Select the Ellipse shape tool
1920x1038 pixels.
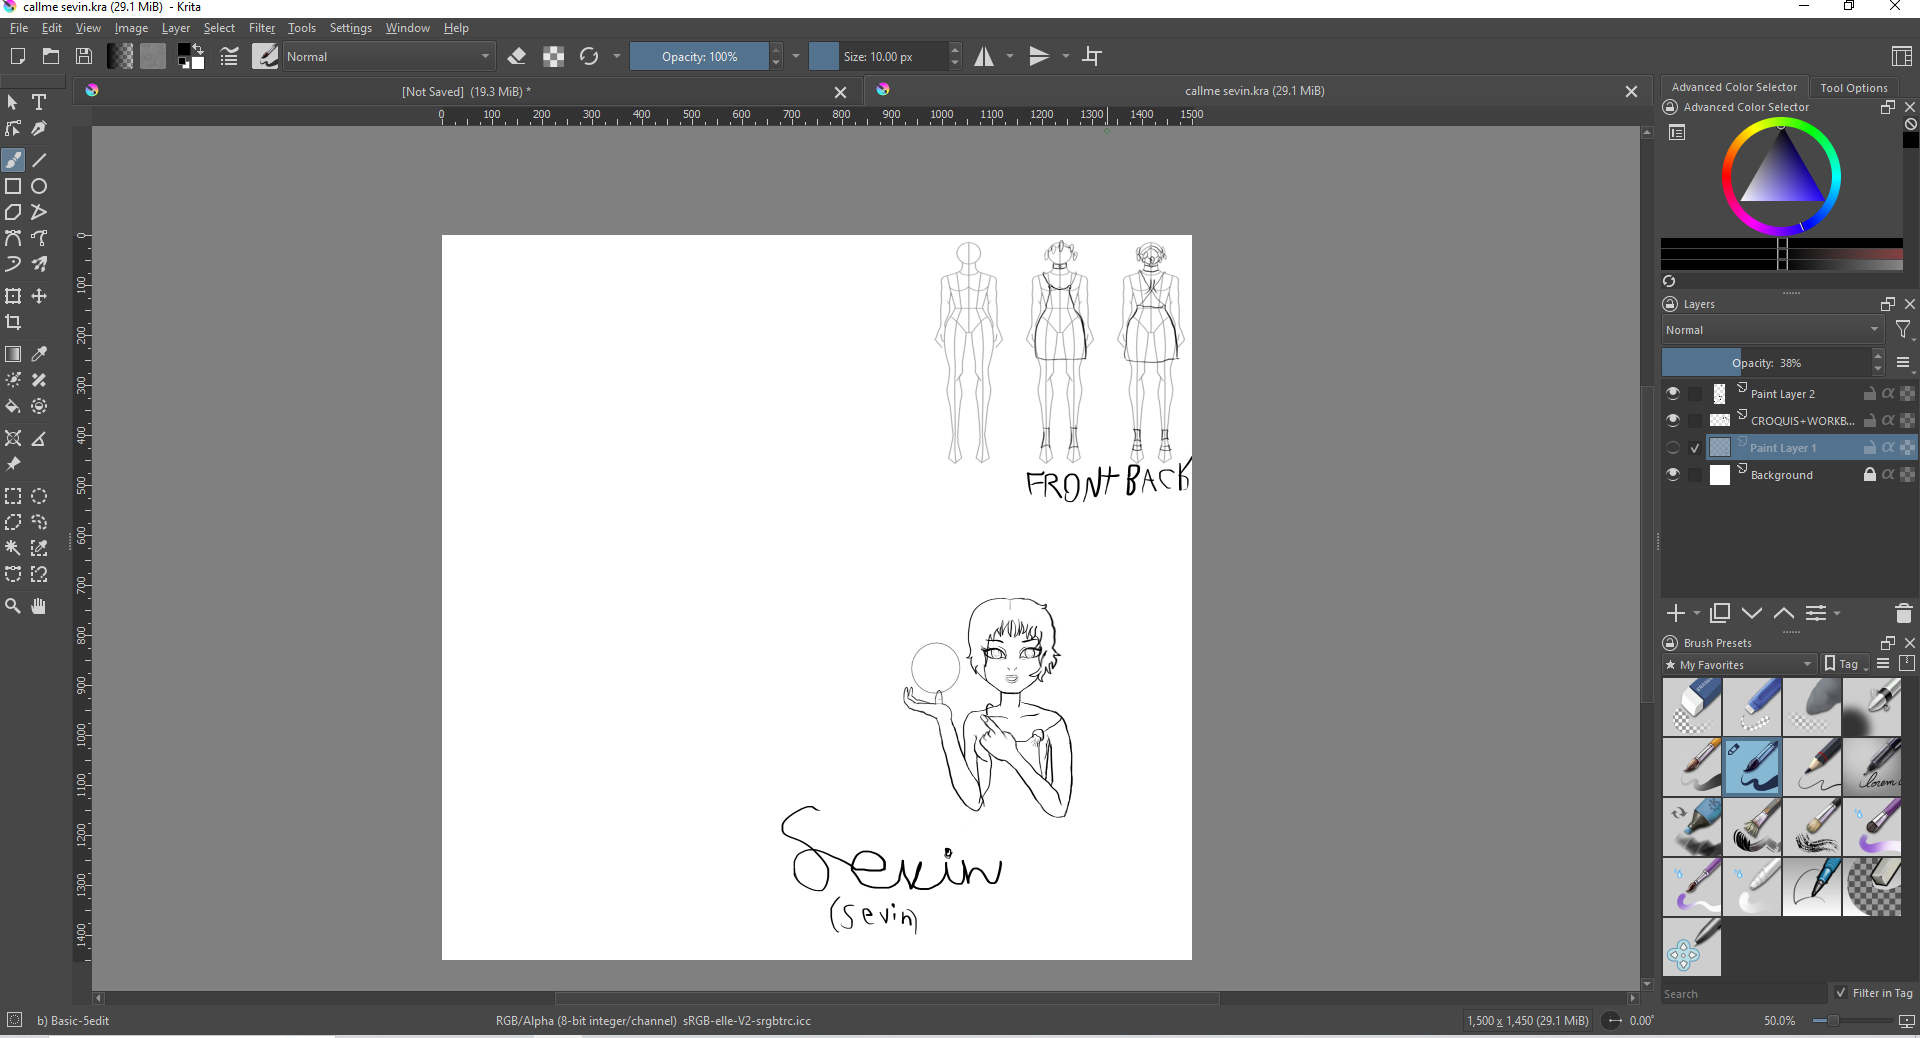coord(39,186)
